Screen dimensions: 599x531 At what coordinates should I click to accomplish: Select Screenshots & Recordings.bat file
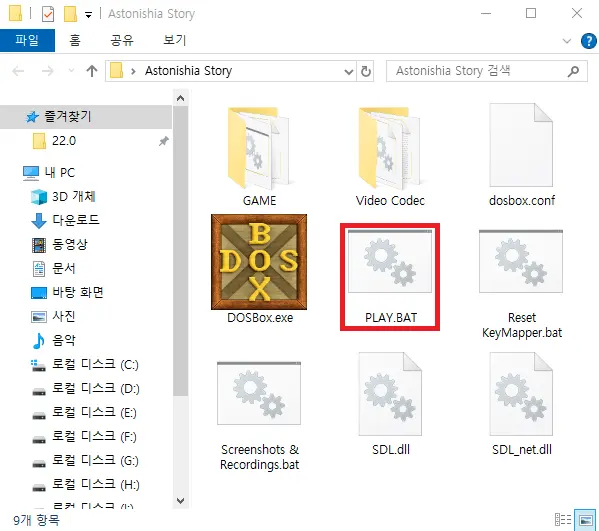(x=259, y=416)
